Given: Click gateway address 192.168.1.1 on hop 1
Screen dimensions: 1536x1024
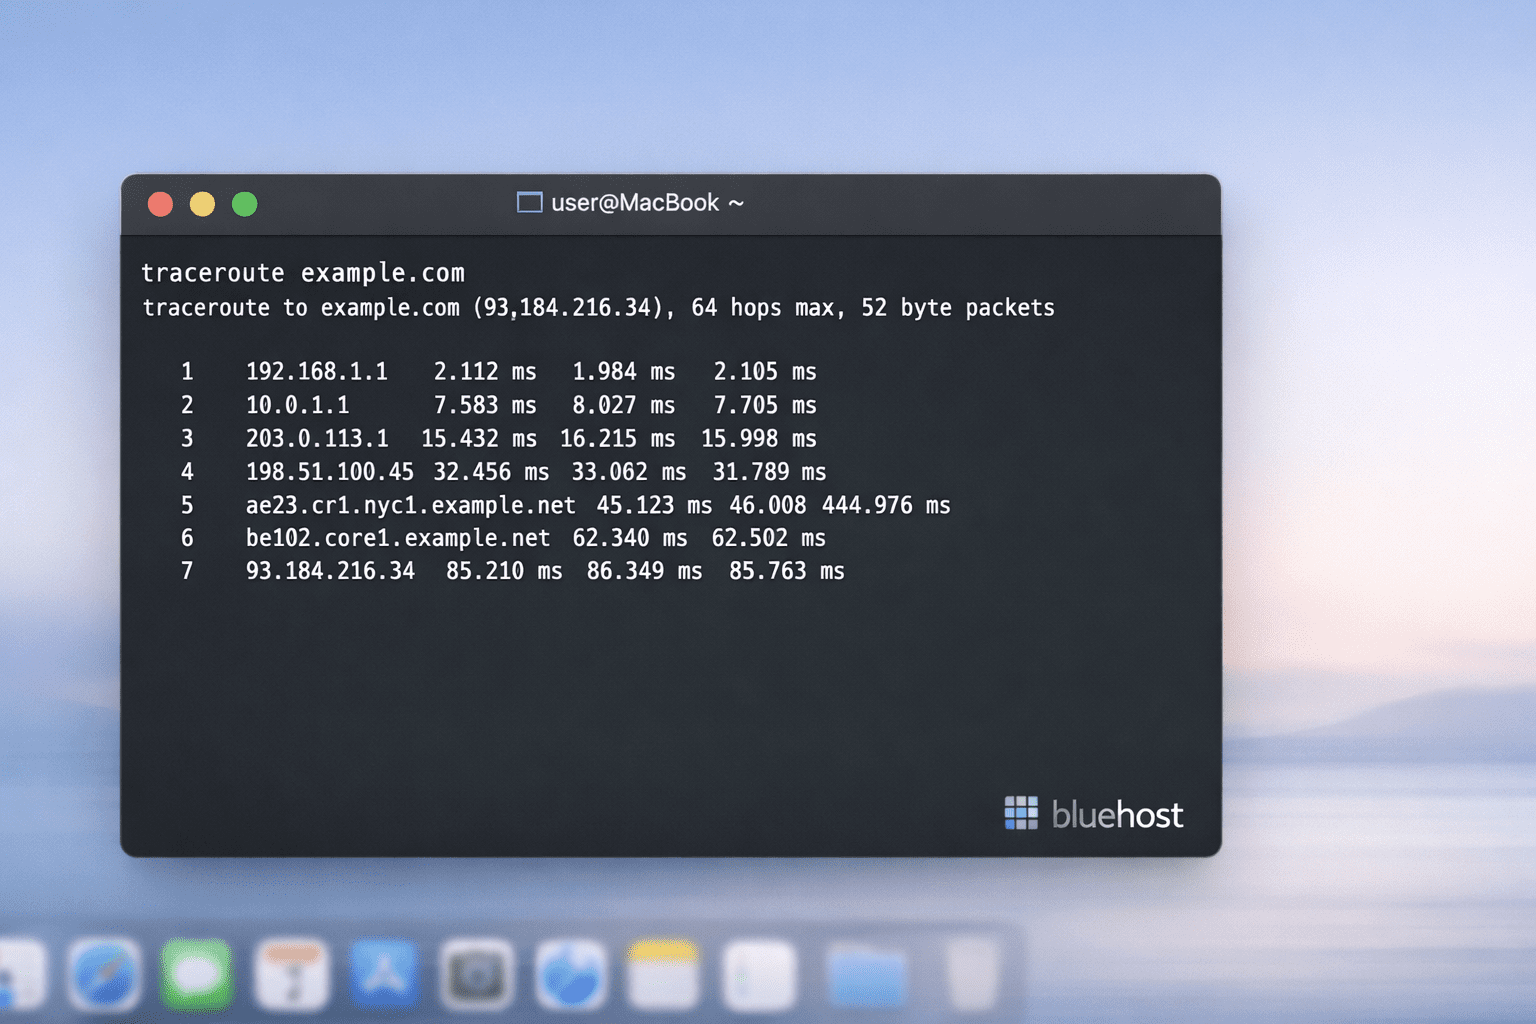Looking at the screenshot, I should click(x=317, y=371).
